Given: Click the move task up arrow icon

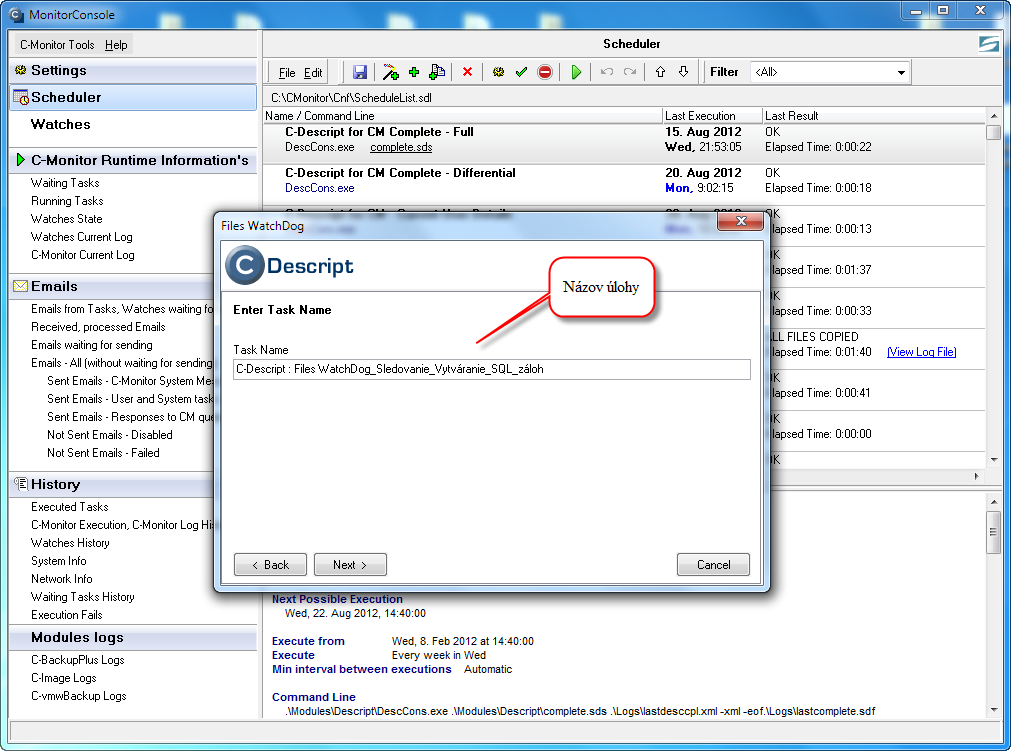Looking at the screenshot, I should click(x=660, y=72).
